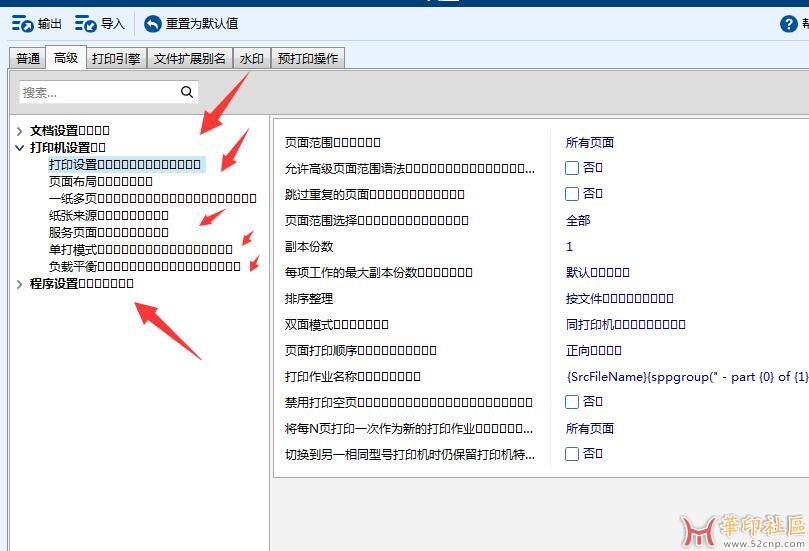Click the 输出 button label
This screenshot has height=551, width=809.
click(50, 24)
